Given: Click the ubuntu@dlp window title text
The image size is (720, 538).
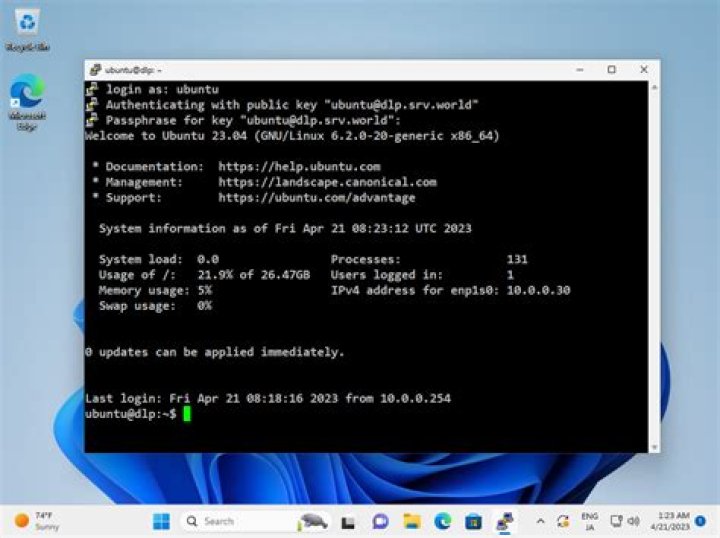Looking at the screenshot, I should pyautogui.click(x=133, y=70).
